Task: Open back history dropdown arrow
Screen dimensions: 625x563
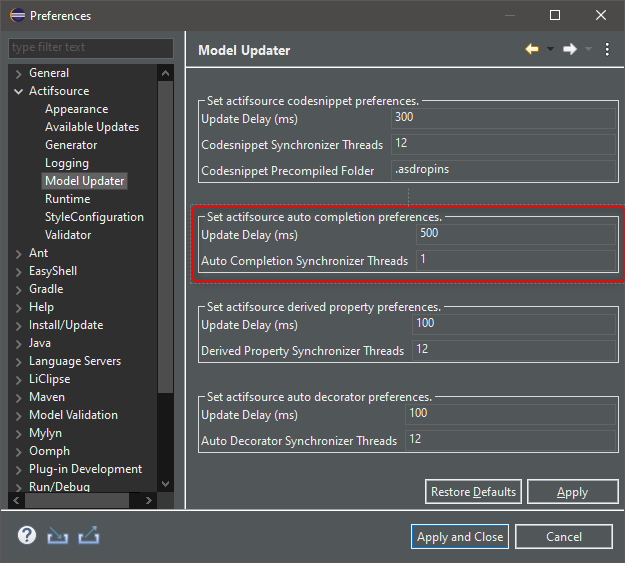Action: click(x=550, y=49)
